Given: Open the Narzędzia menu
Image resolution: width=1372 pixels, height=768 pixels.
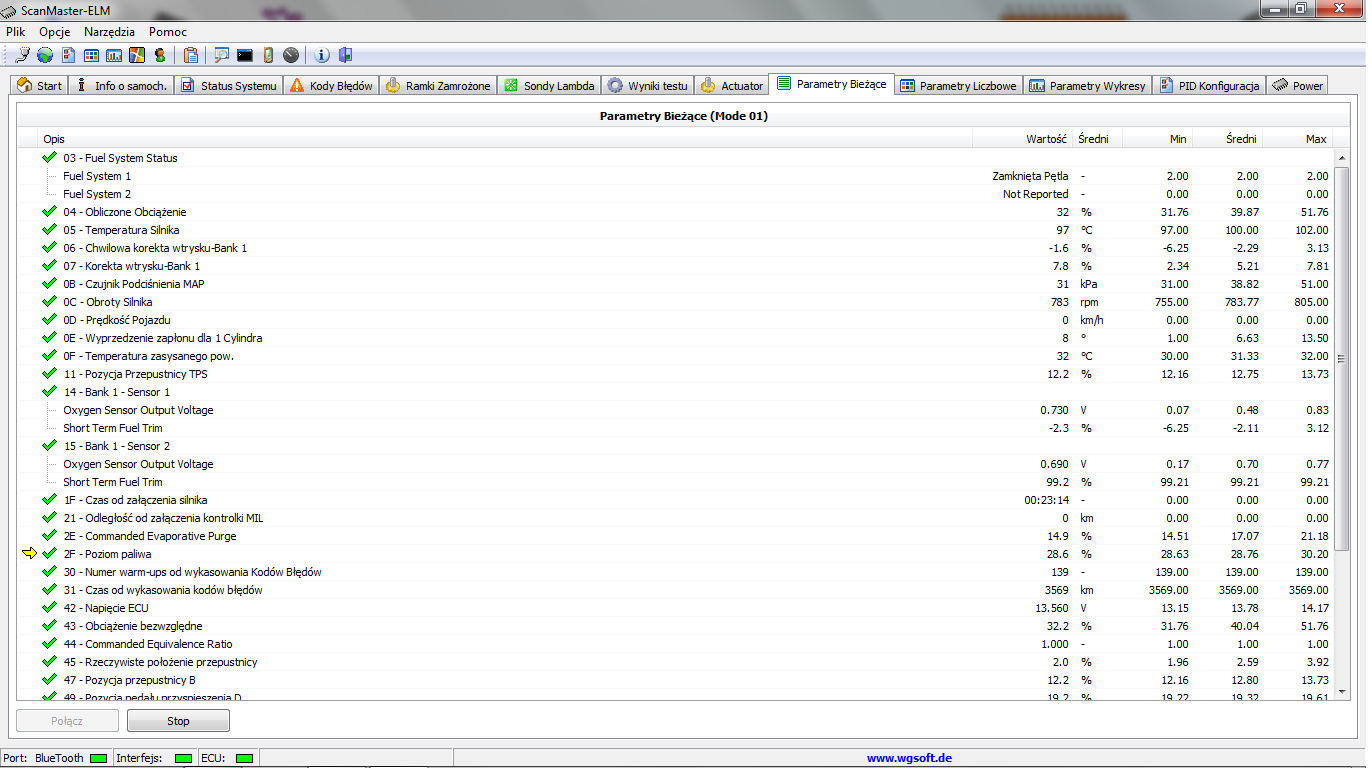Looking at the screenshot, I should pyautogui.click(x=109, y=32).
